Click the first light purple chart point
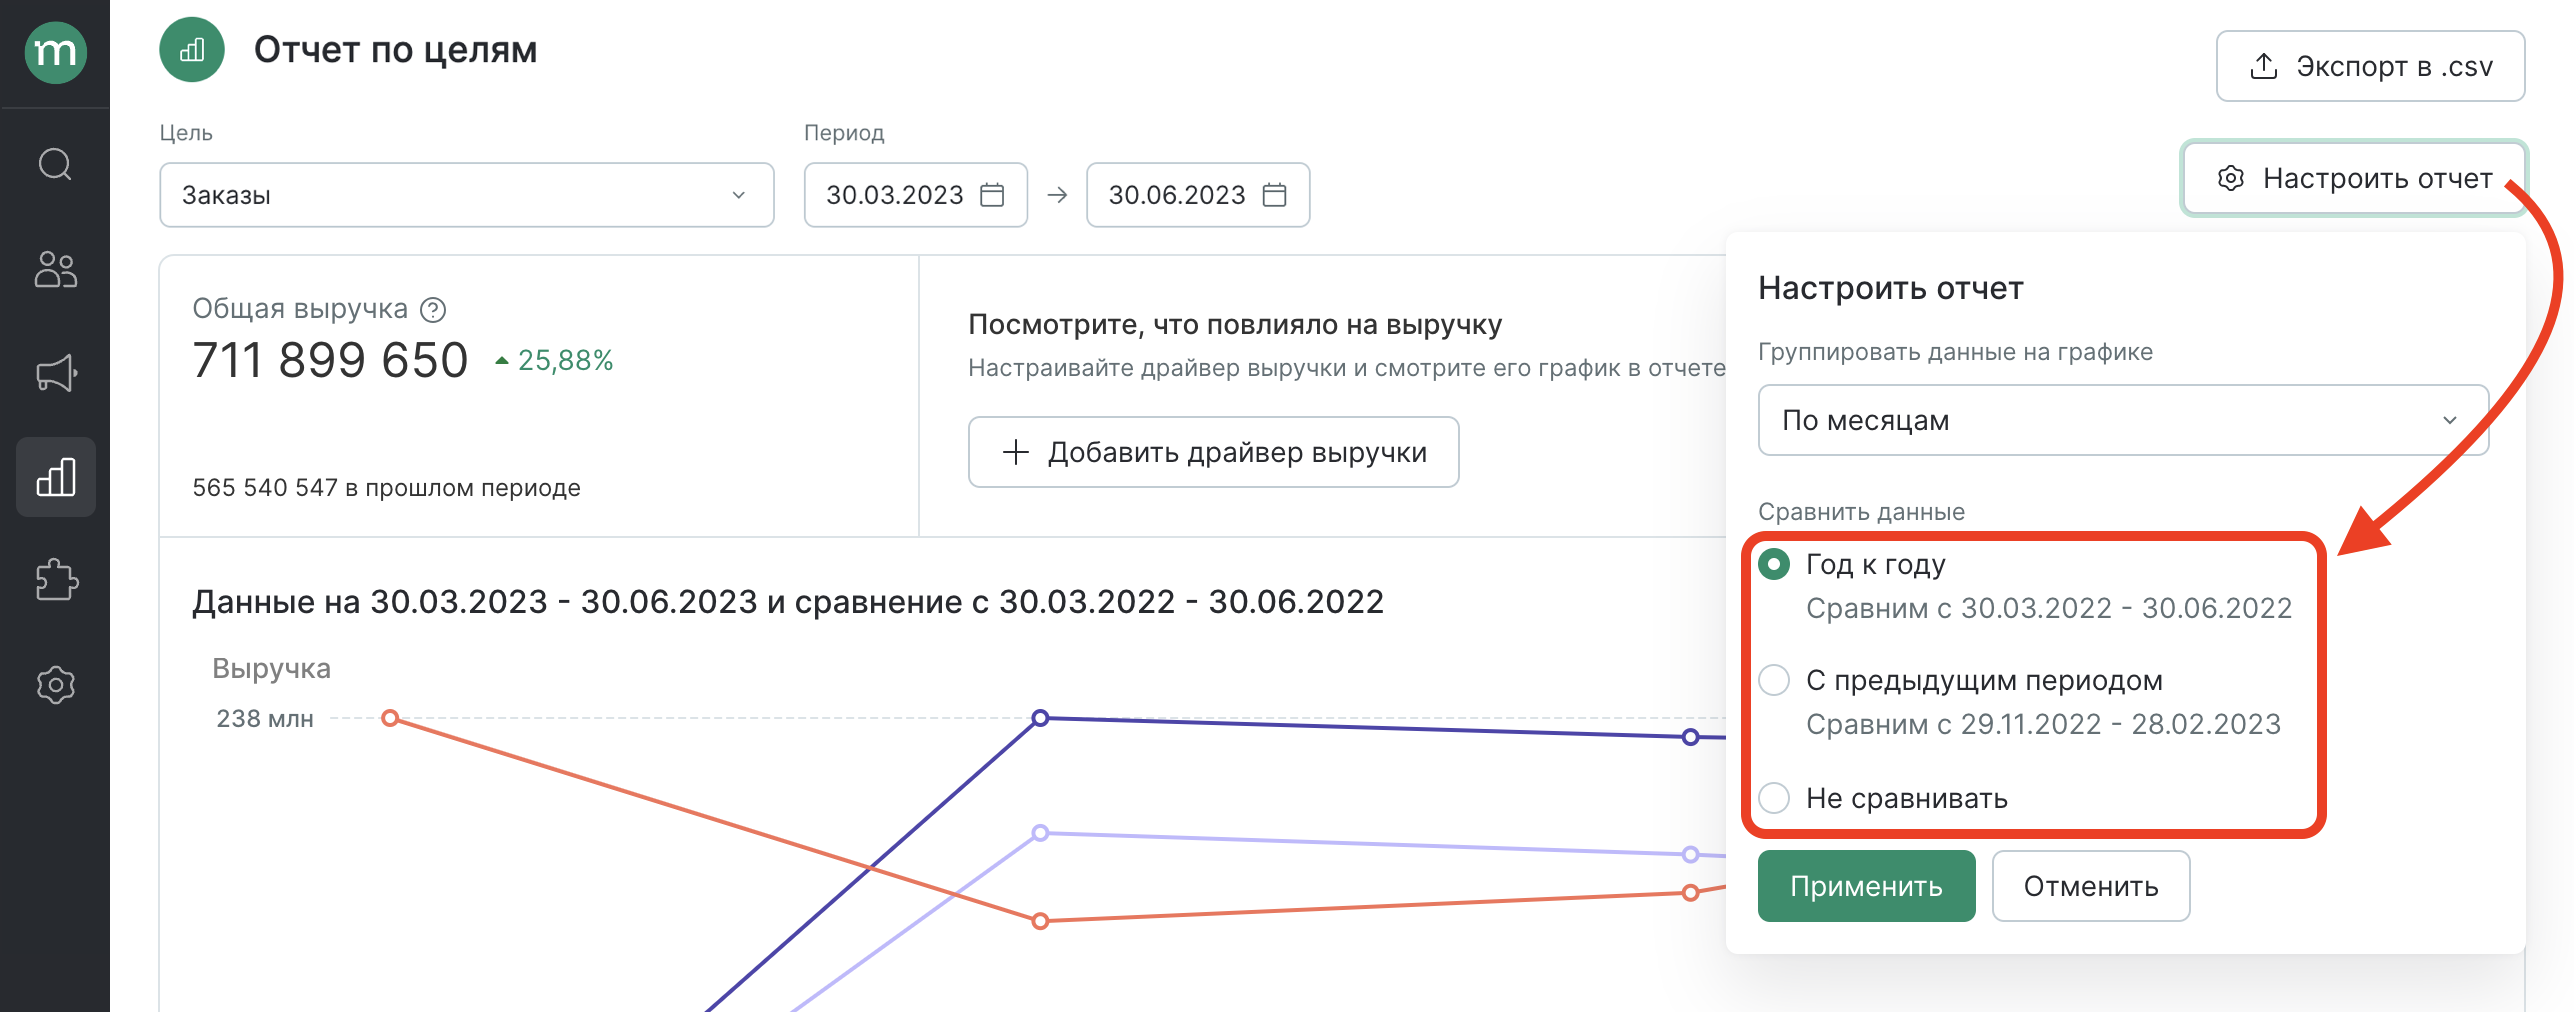 pos(1040,833)
